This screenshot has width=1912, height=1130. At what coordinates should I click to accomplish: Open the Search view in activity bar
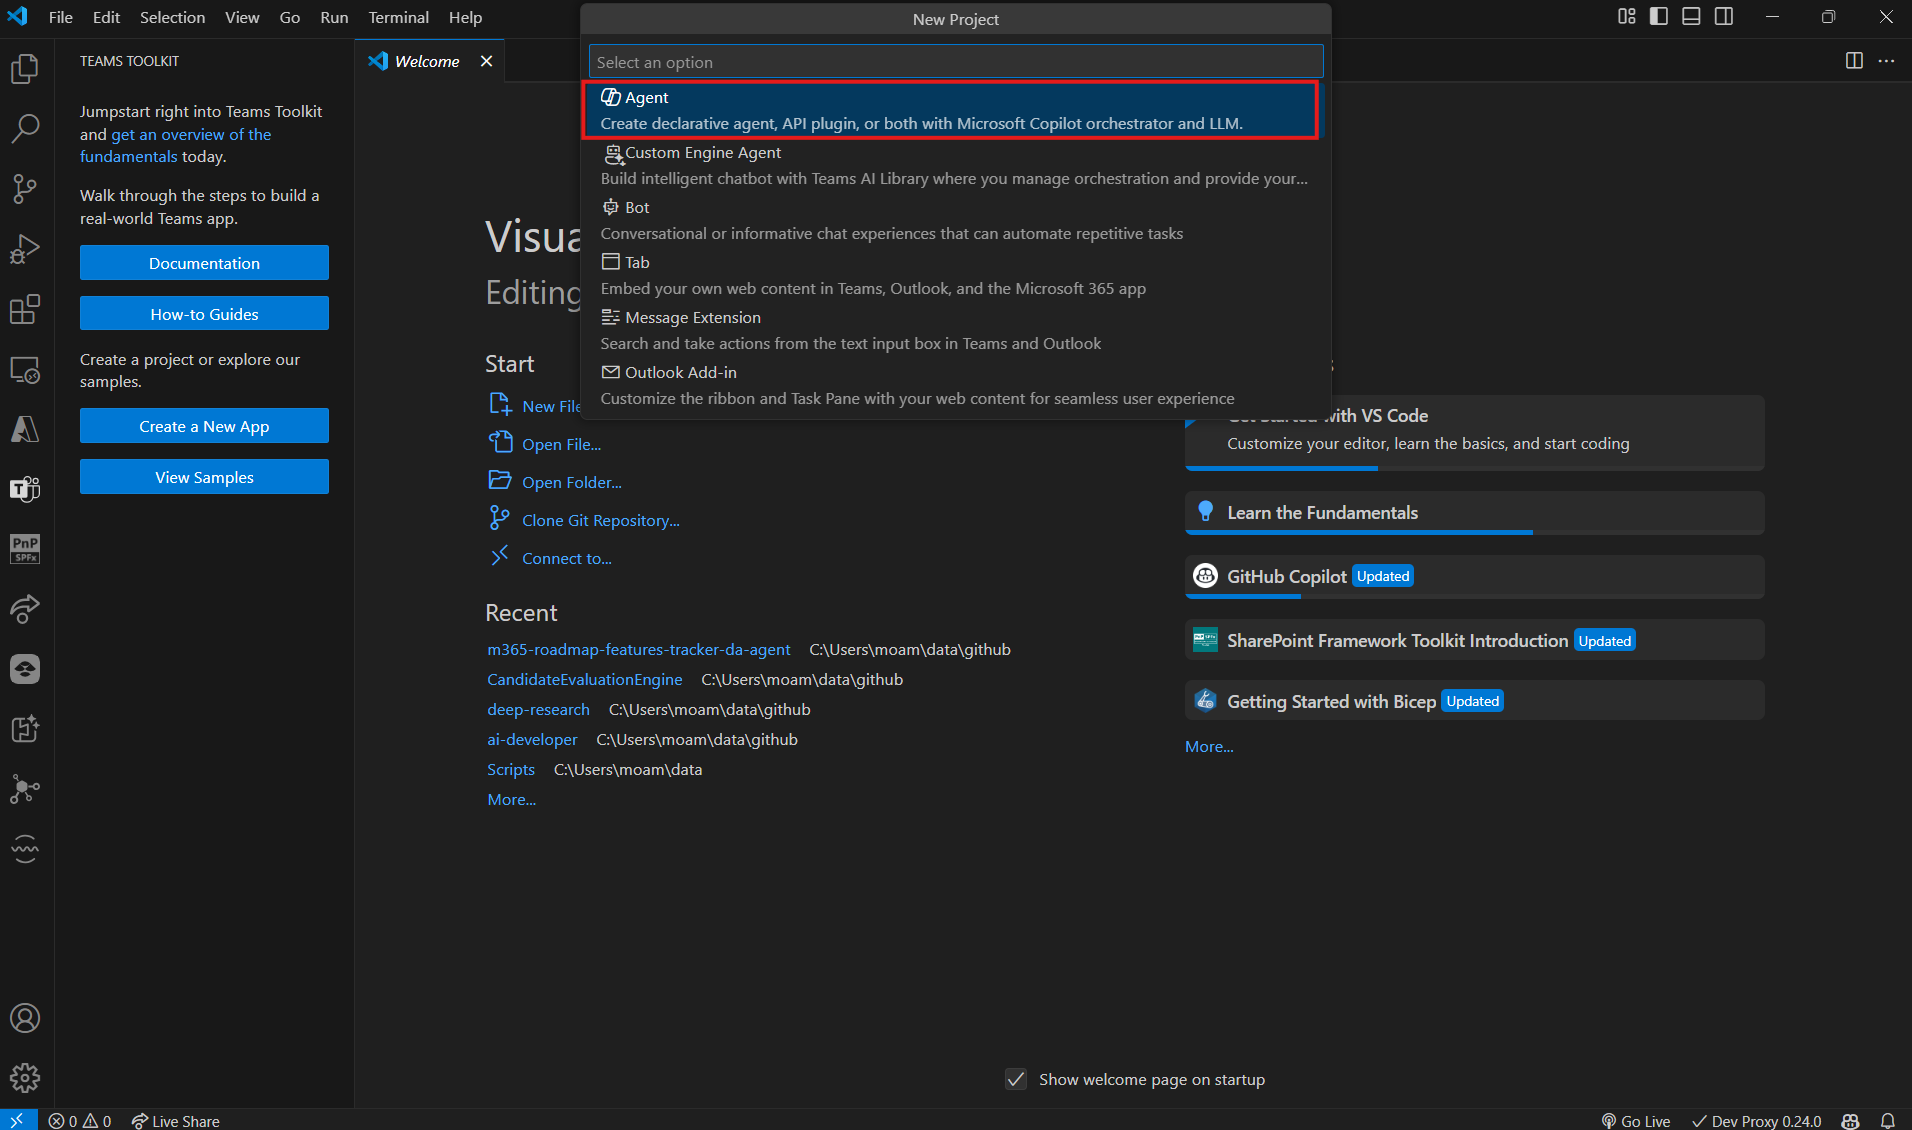(25, 128)
